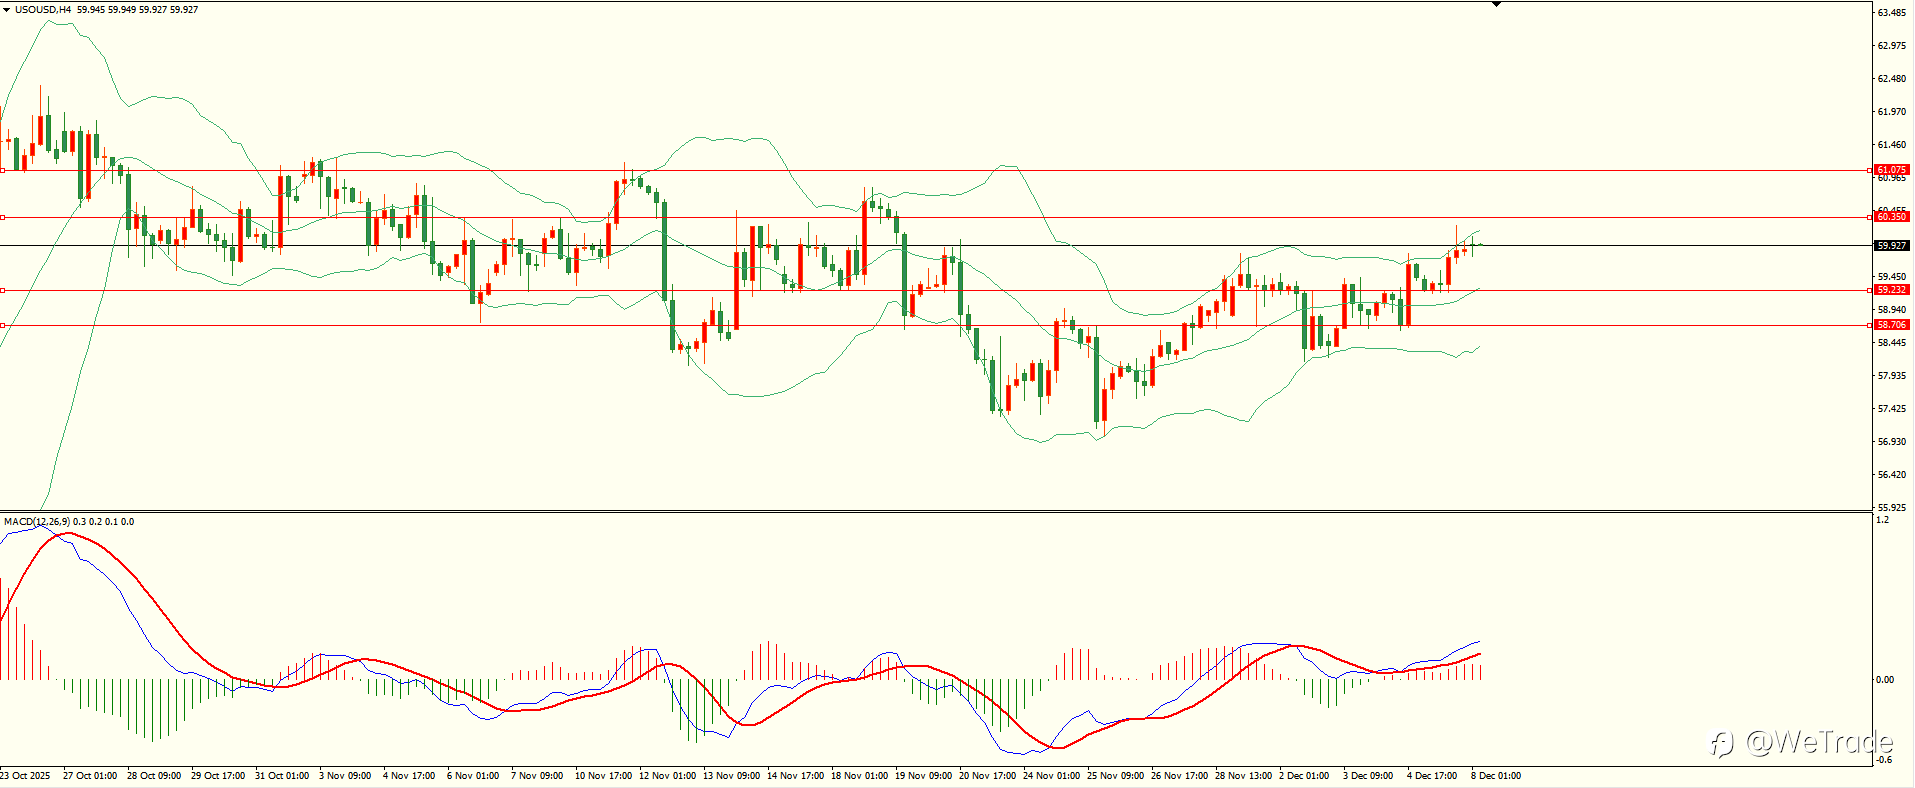Click the 3 Dec 09:00 time axis label
The image size is (1915, 788).
(x=1368, y=776)
